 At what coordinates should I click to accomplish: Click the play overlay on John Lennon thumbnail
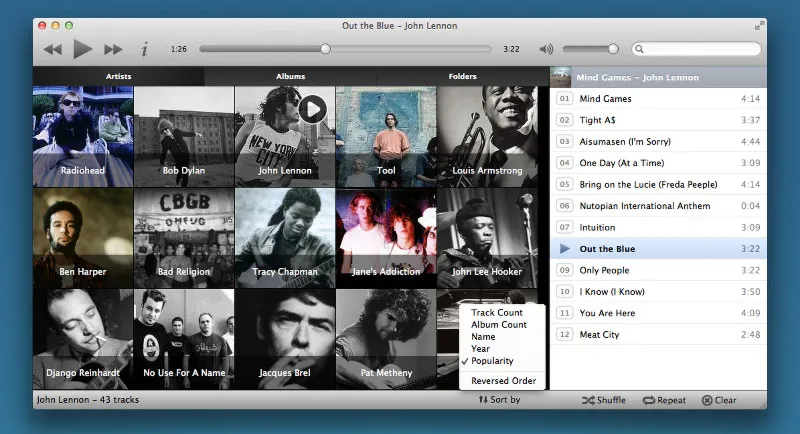pyautogui.click(x=313, y=109)
